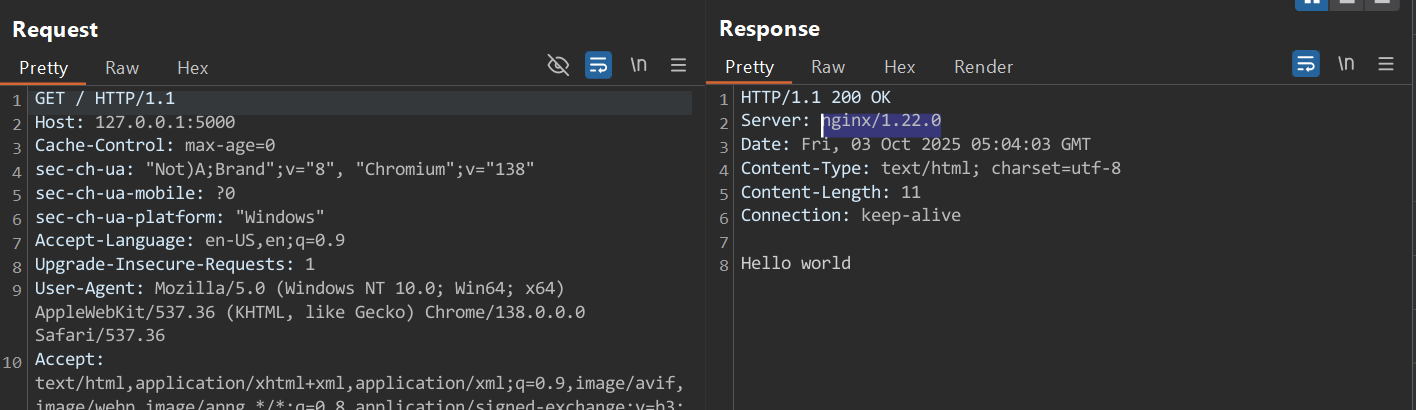The width and height of the screenshot is (1416, 410).
Task: Show non-printable characters in Response panel
Action: (1346, 65)
